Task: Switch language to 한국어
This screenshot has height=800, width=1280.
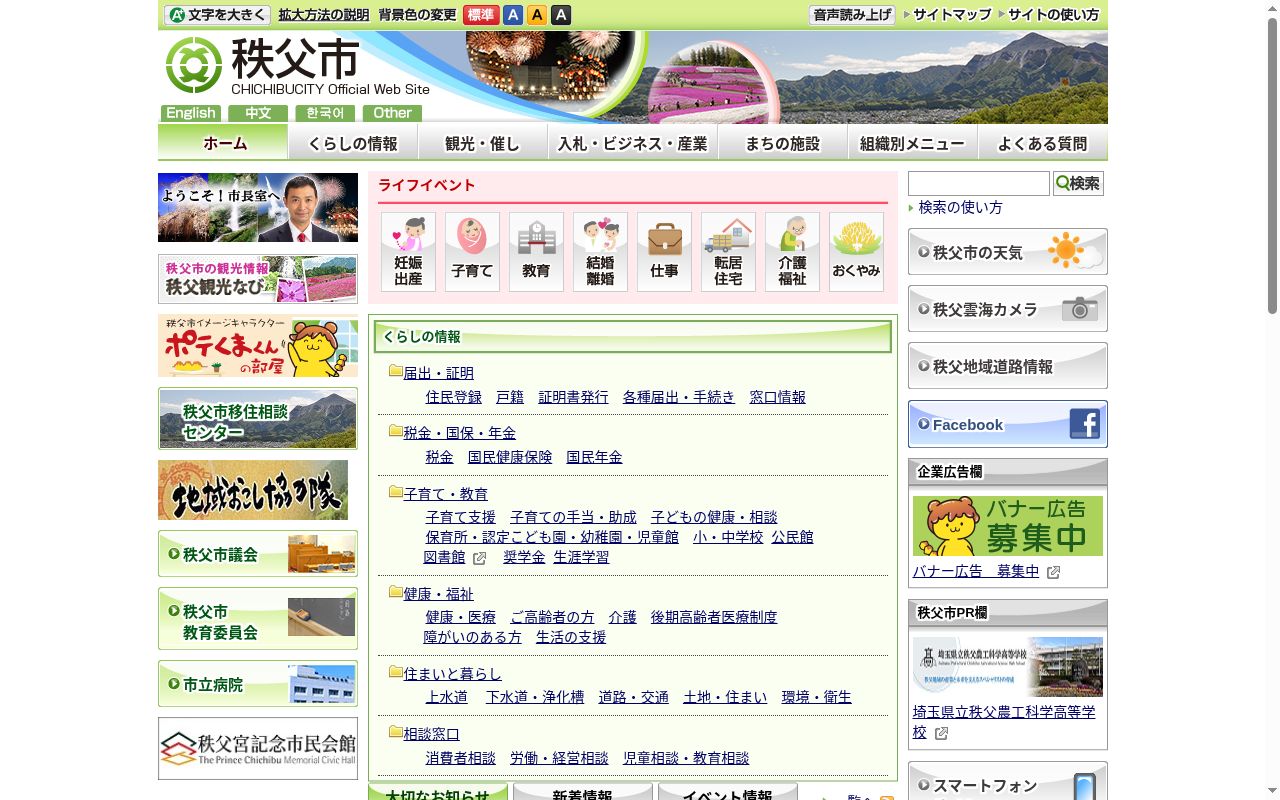Action: 325,113
